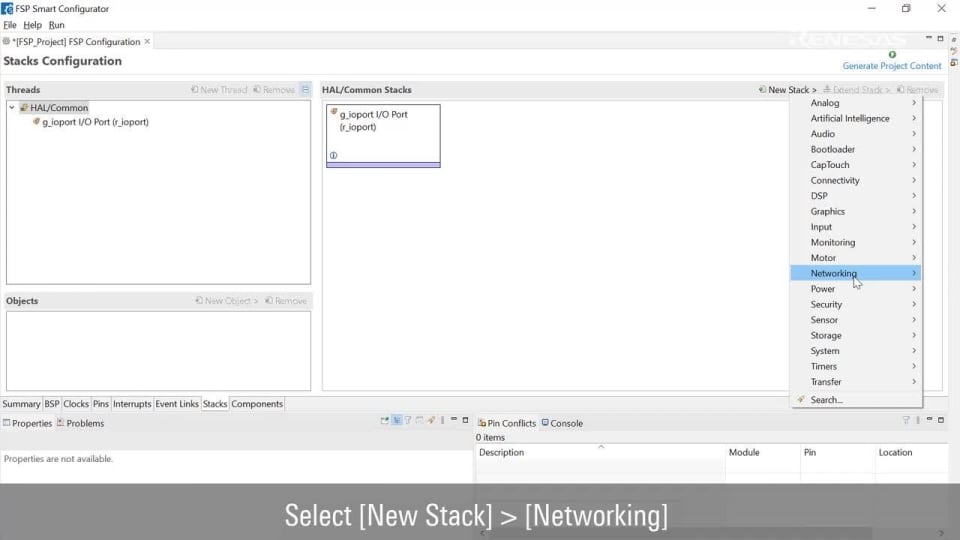The height and width of the screenshot is (540, 960).
Task: Expand the Bootloader submenu
Action: tap(856, 149)
